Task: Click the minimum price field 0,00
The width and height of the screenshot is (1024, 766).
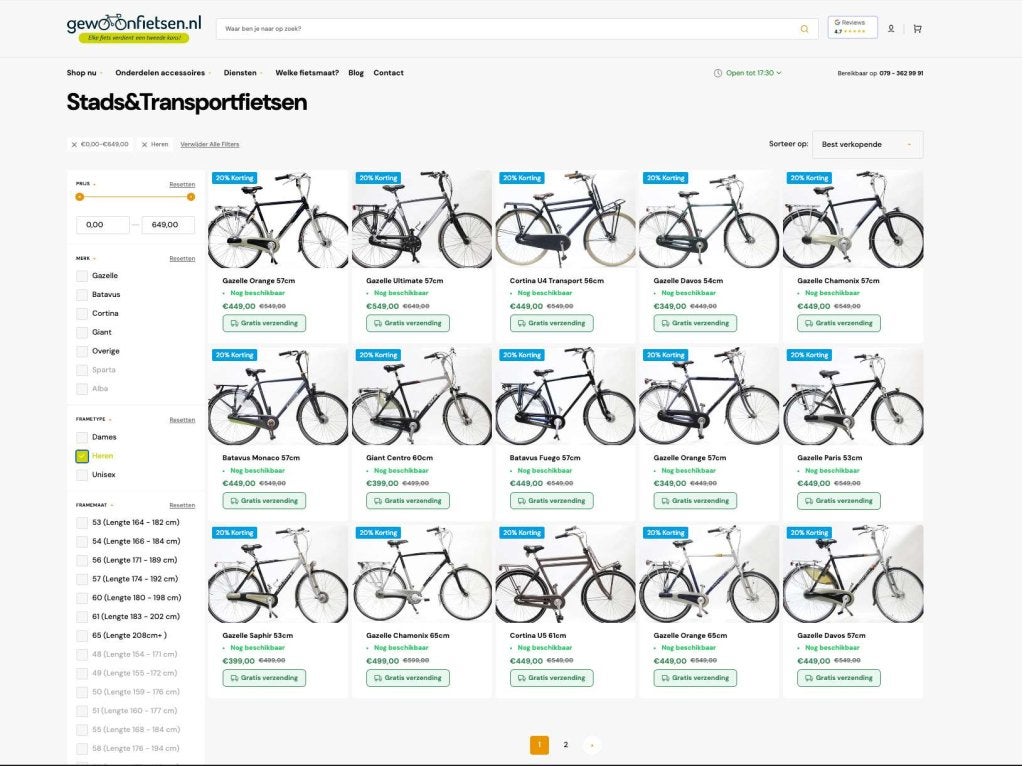Action: point(103,225)
